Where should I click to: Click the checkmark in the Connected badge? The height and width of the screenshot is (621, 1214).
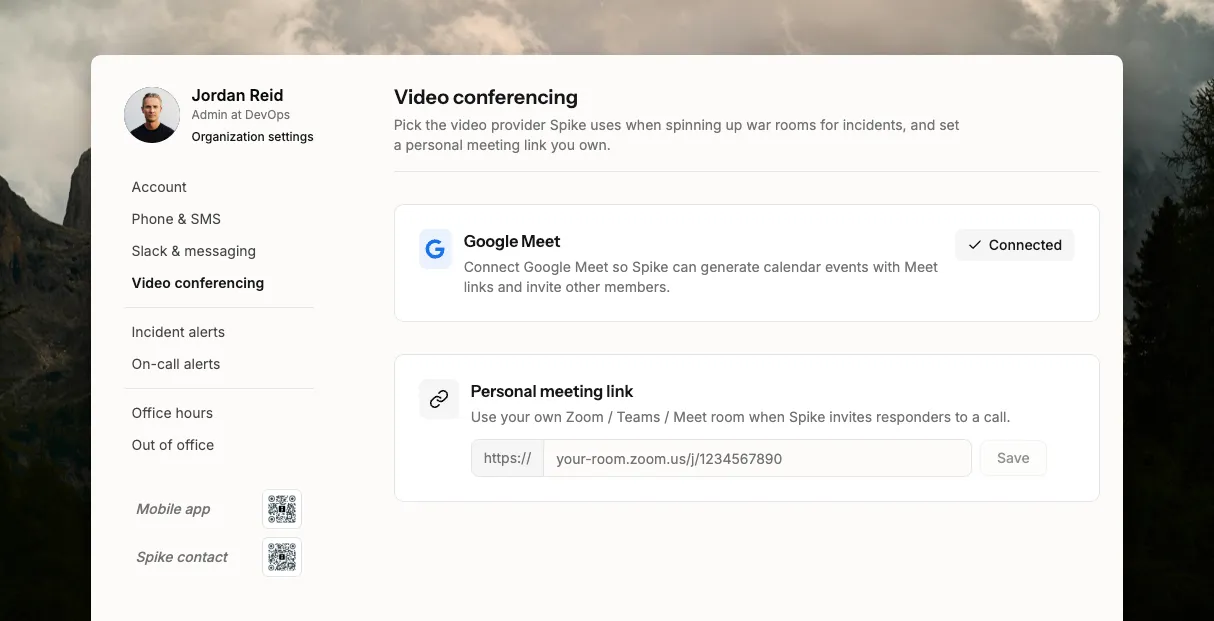(x=975, y=245)
